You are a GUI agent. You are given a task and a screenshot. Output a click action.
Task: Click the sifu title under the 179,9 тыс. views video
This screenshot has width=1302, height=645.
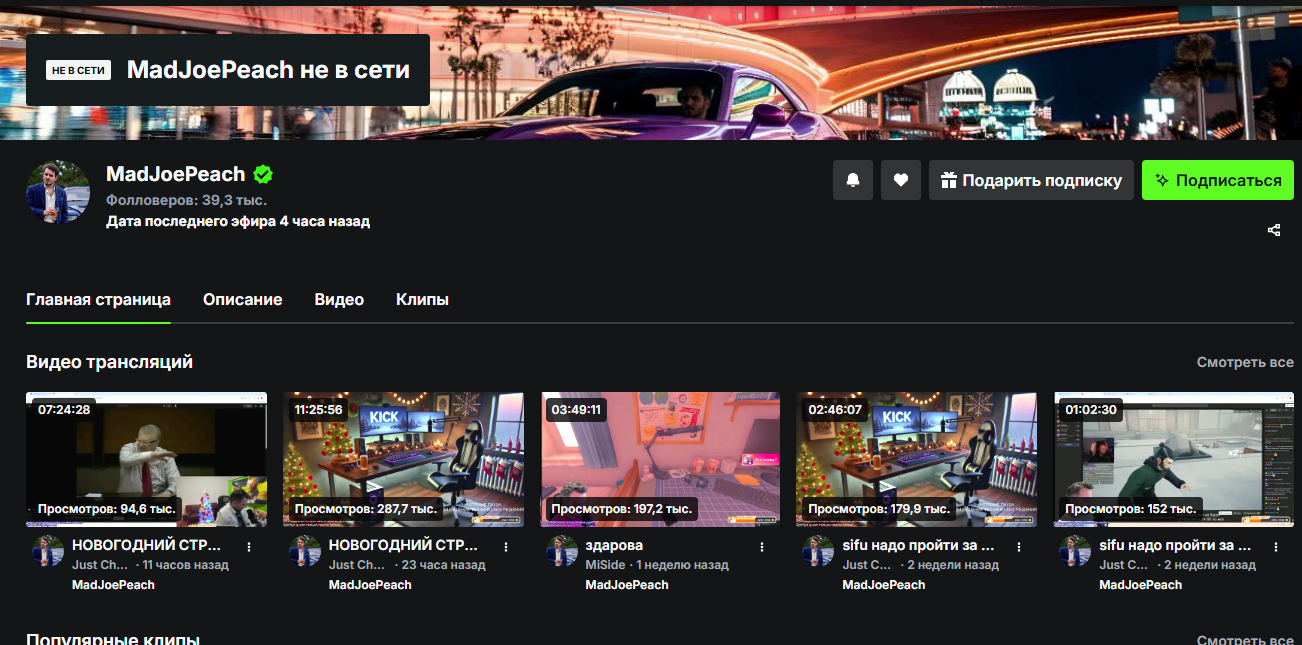click(x=919, y=546)
